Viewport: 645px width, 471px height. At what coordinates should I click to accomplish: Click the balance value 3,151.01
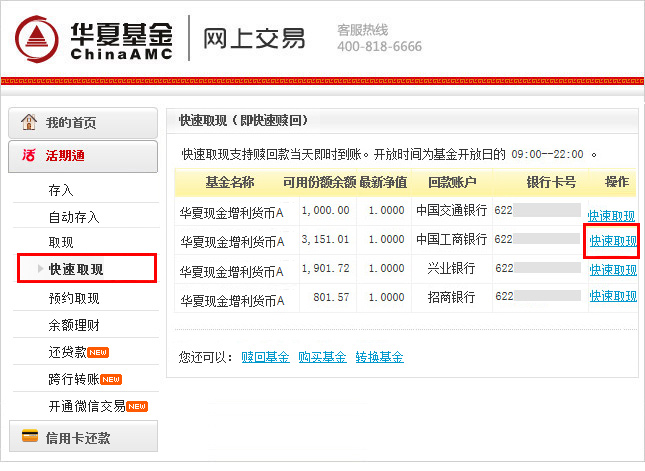(x=325, y=239)
